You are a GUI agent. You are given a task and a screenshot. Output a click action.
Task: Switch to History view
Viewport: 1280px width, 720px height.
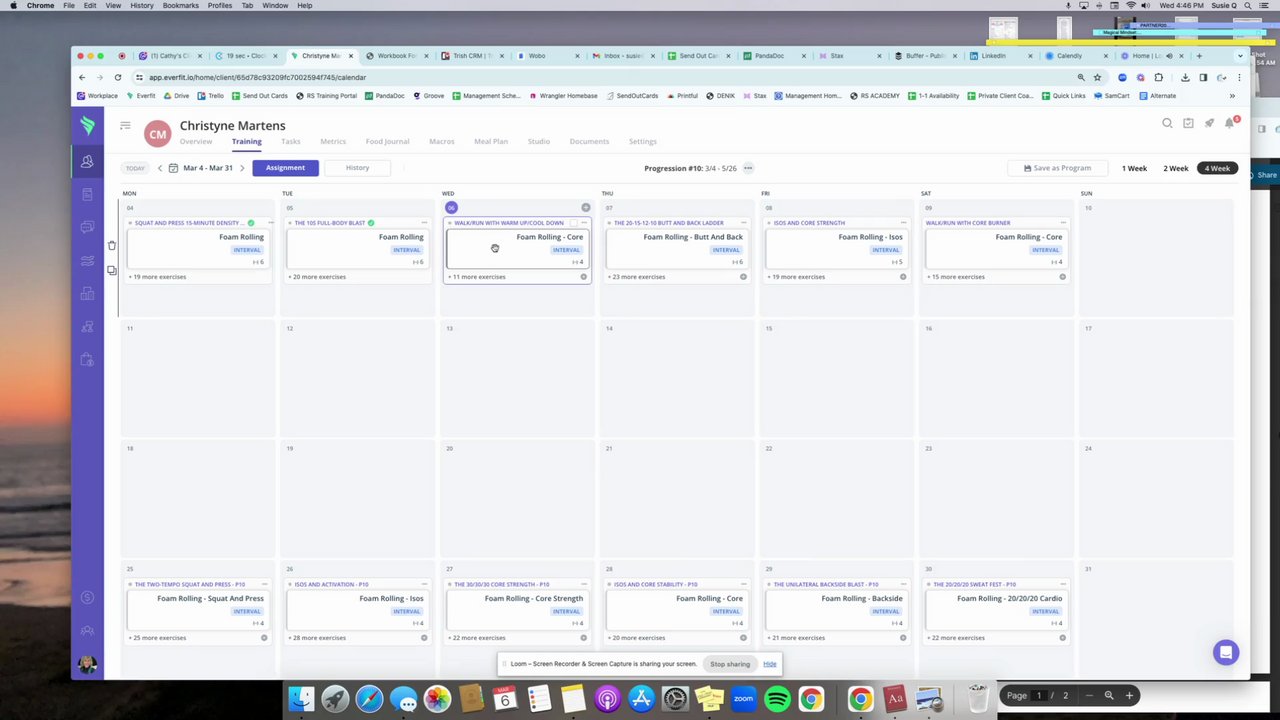[357, 168]
